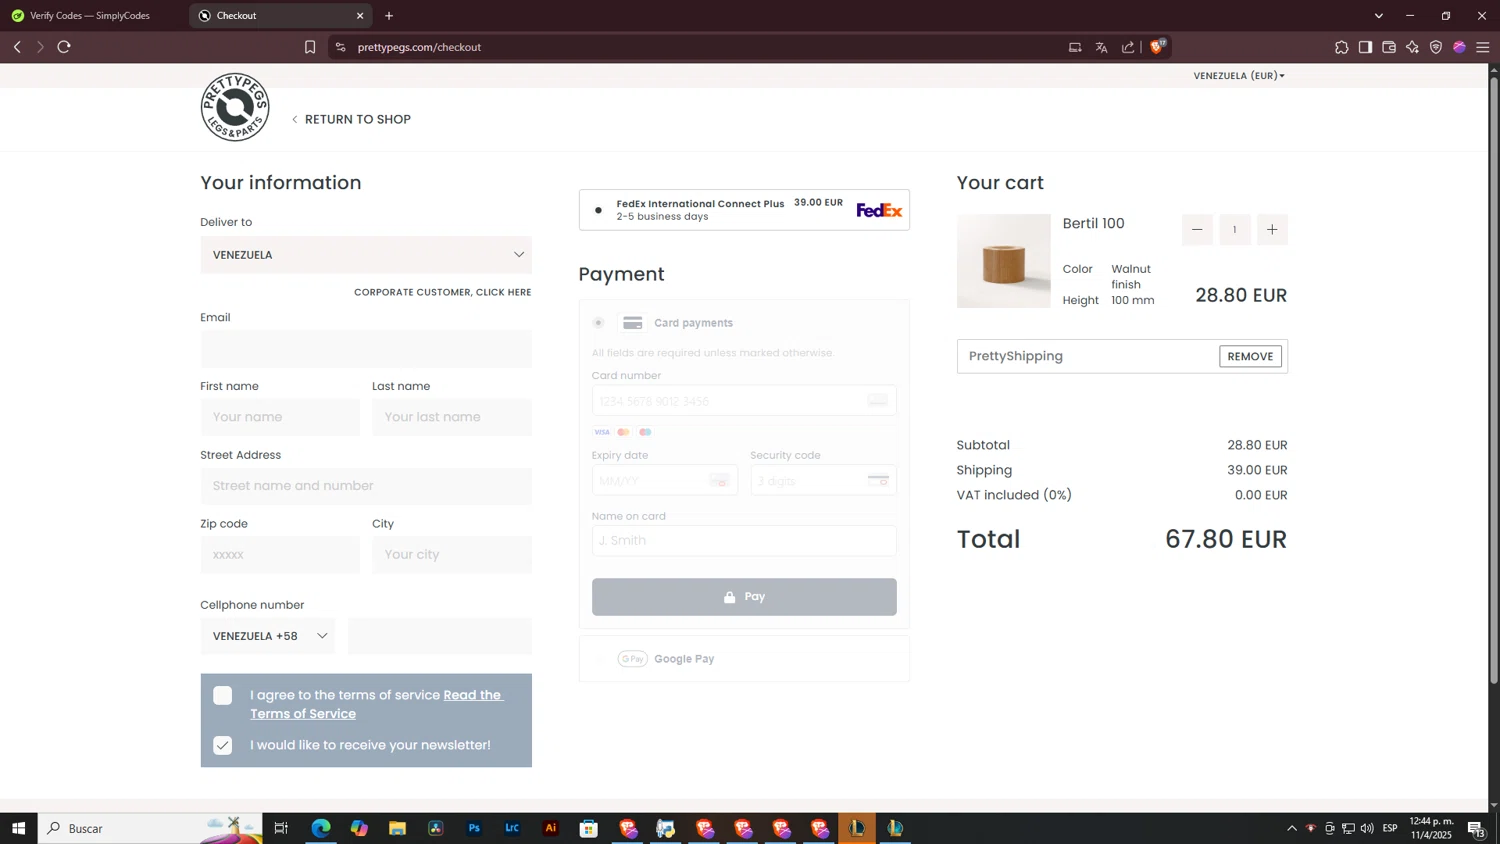The height and width of the screenshot is (844, 1500).
Task: Open the Venezuela (EUR) currency selector
Action: click(x=1239, y=76)
